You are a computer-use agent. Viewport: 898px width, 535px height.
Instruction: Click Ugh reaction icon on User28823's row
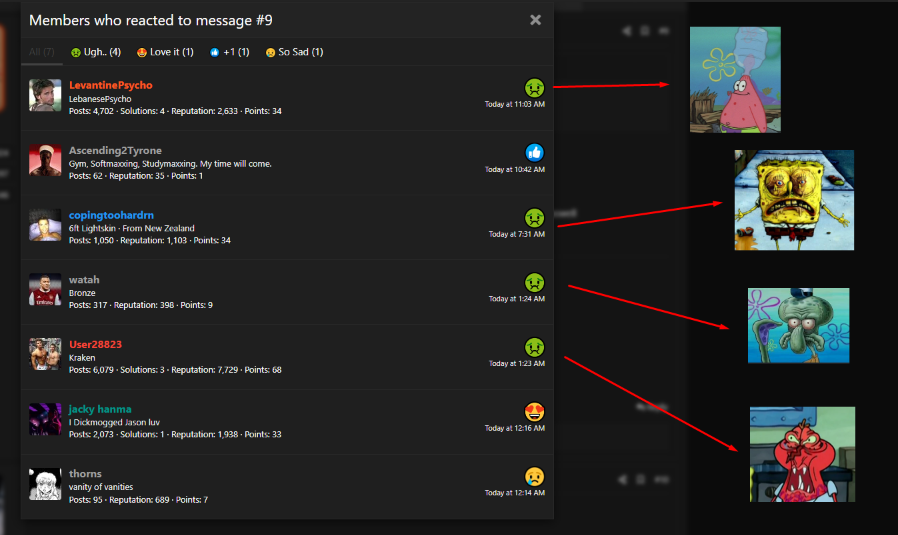pyautogui.click(x=534, y=347)
